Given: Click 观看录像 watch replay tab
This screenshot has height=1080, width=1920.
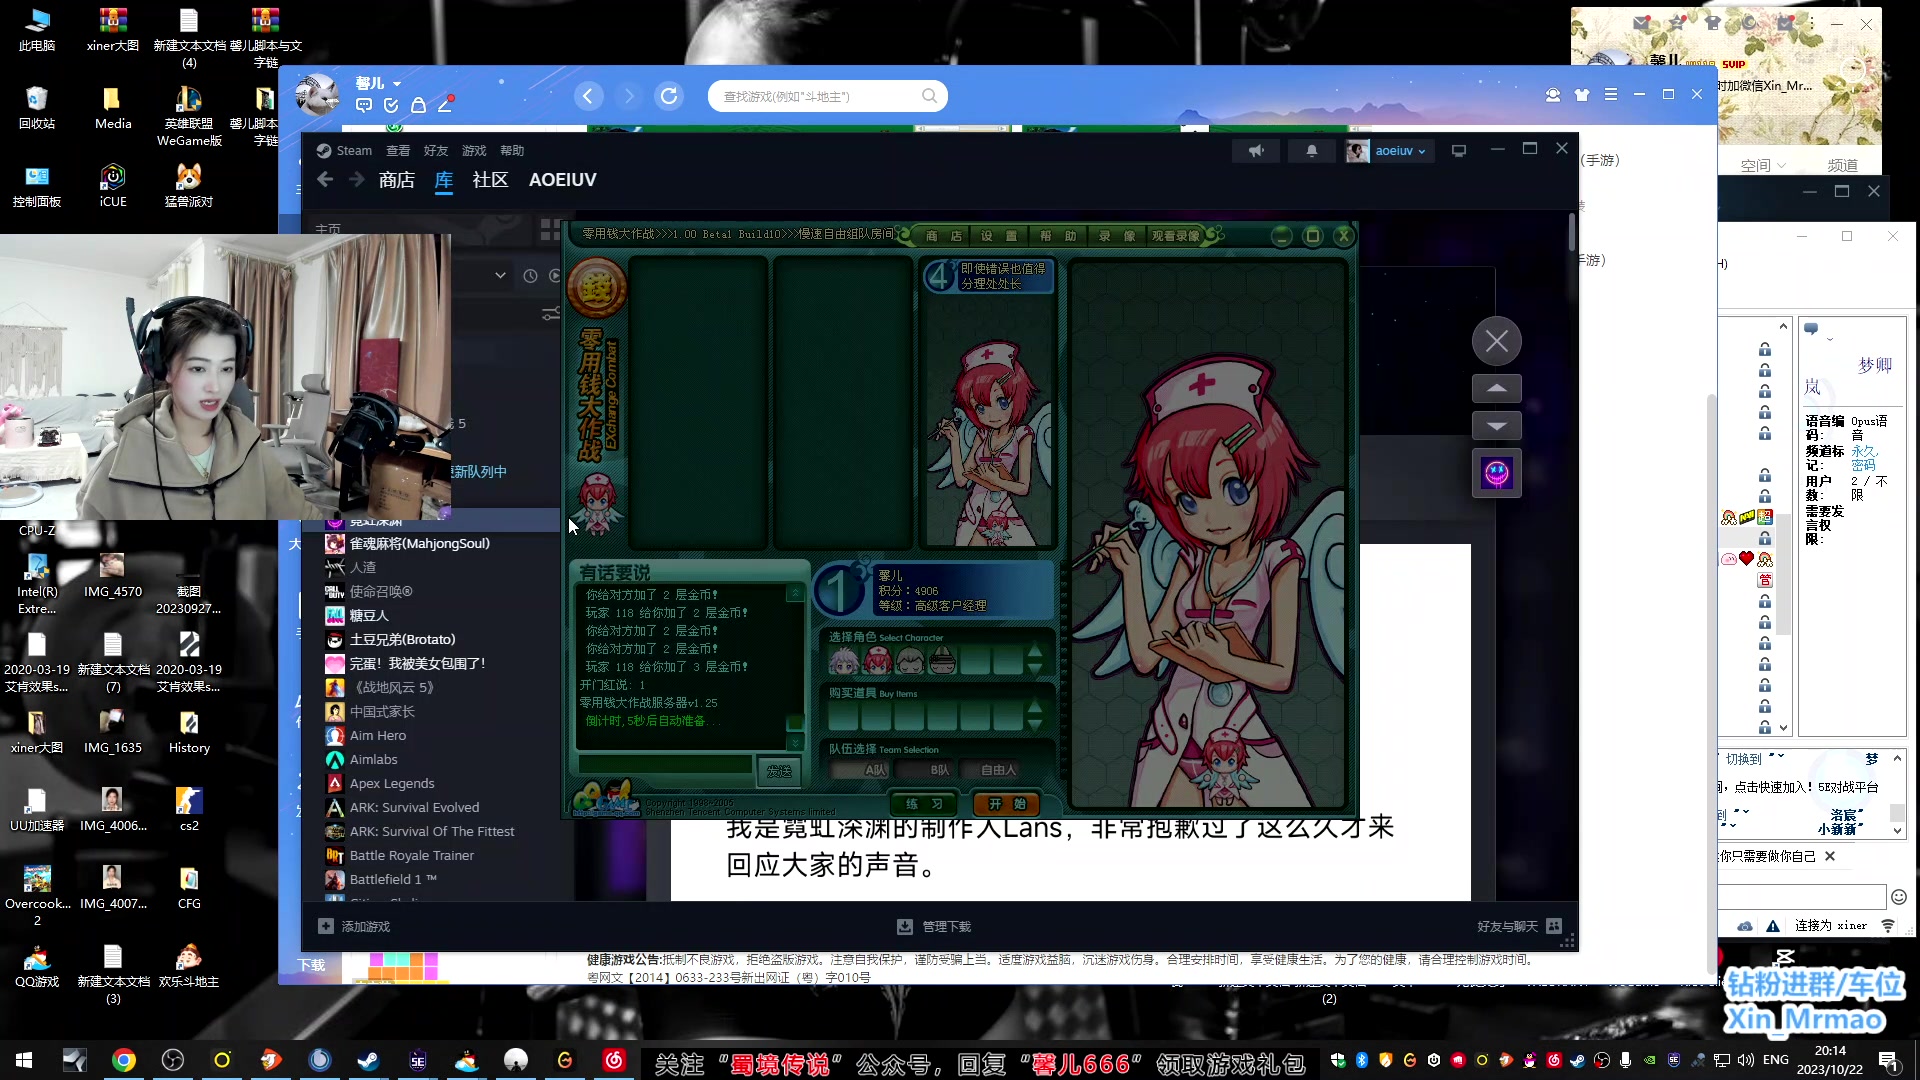Looking at the screenshot, I should pyautogui.click(x=1175, y=236).
